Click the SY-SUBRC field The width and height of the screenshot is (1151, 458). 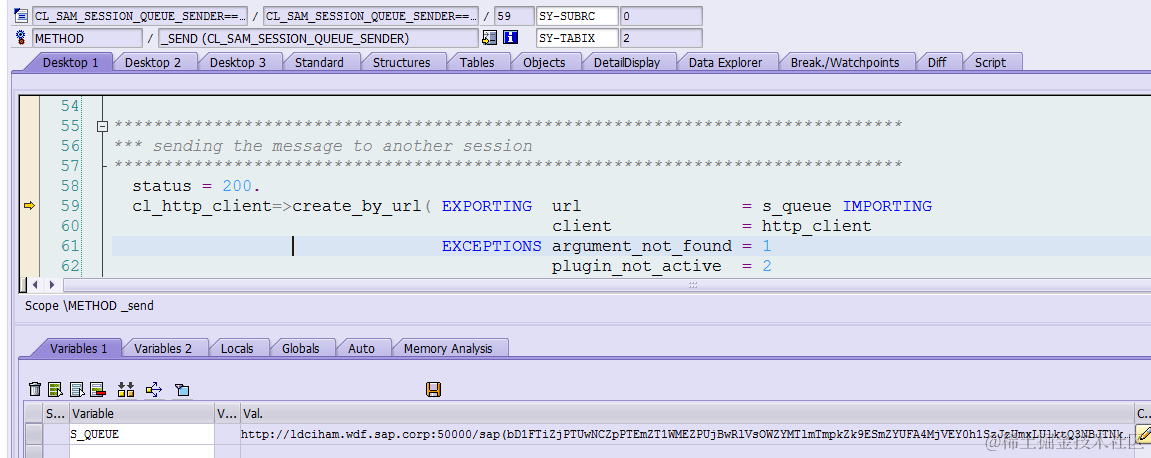point(577,16)
